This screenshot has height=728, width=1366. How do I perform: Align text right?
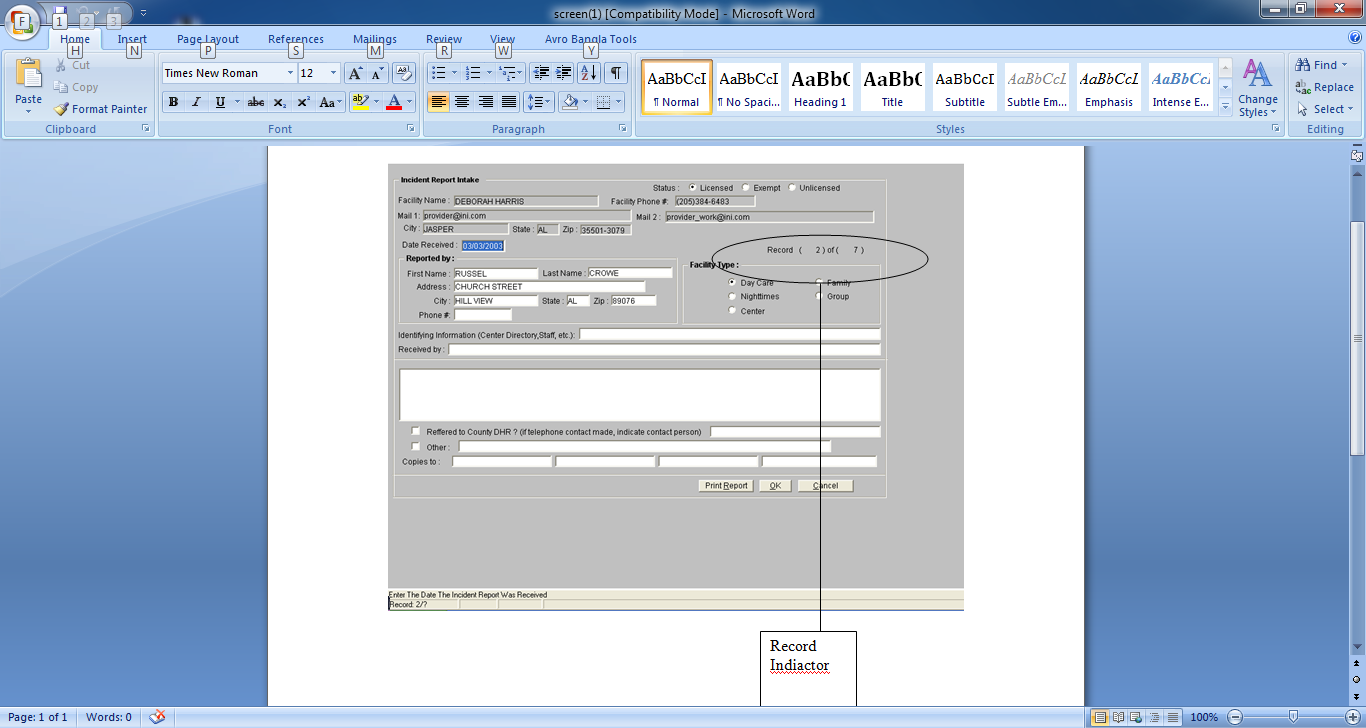point(486,102)
